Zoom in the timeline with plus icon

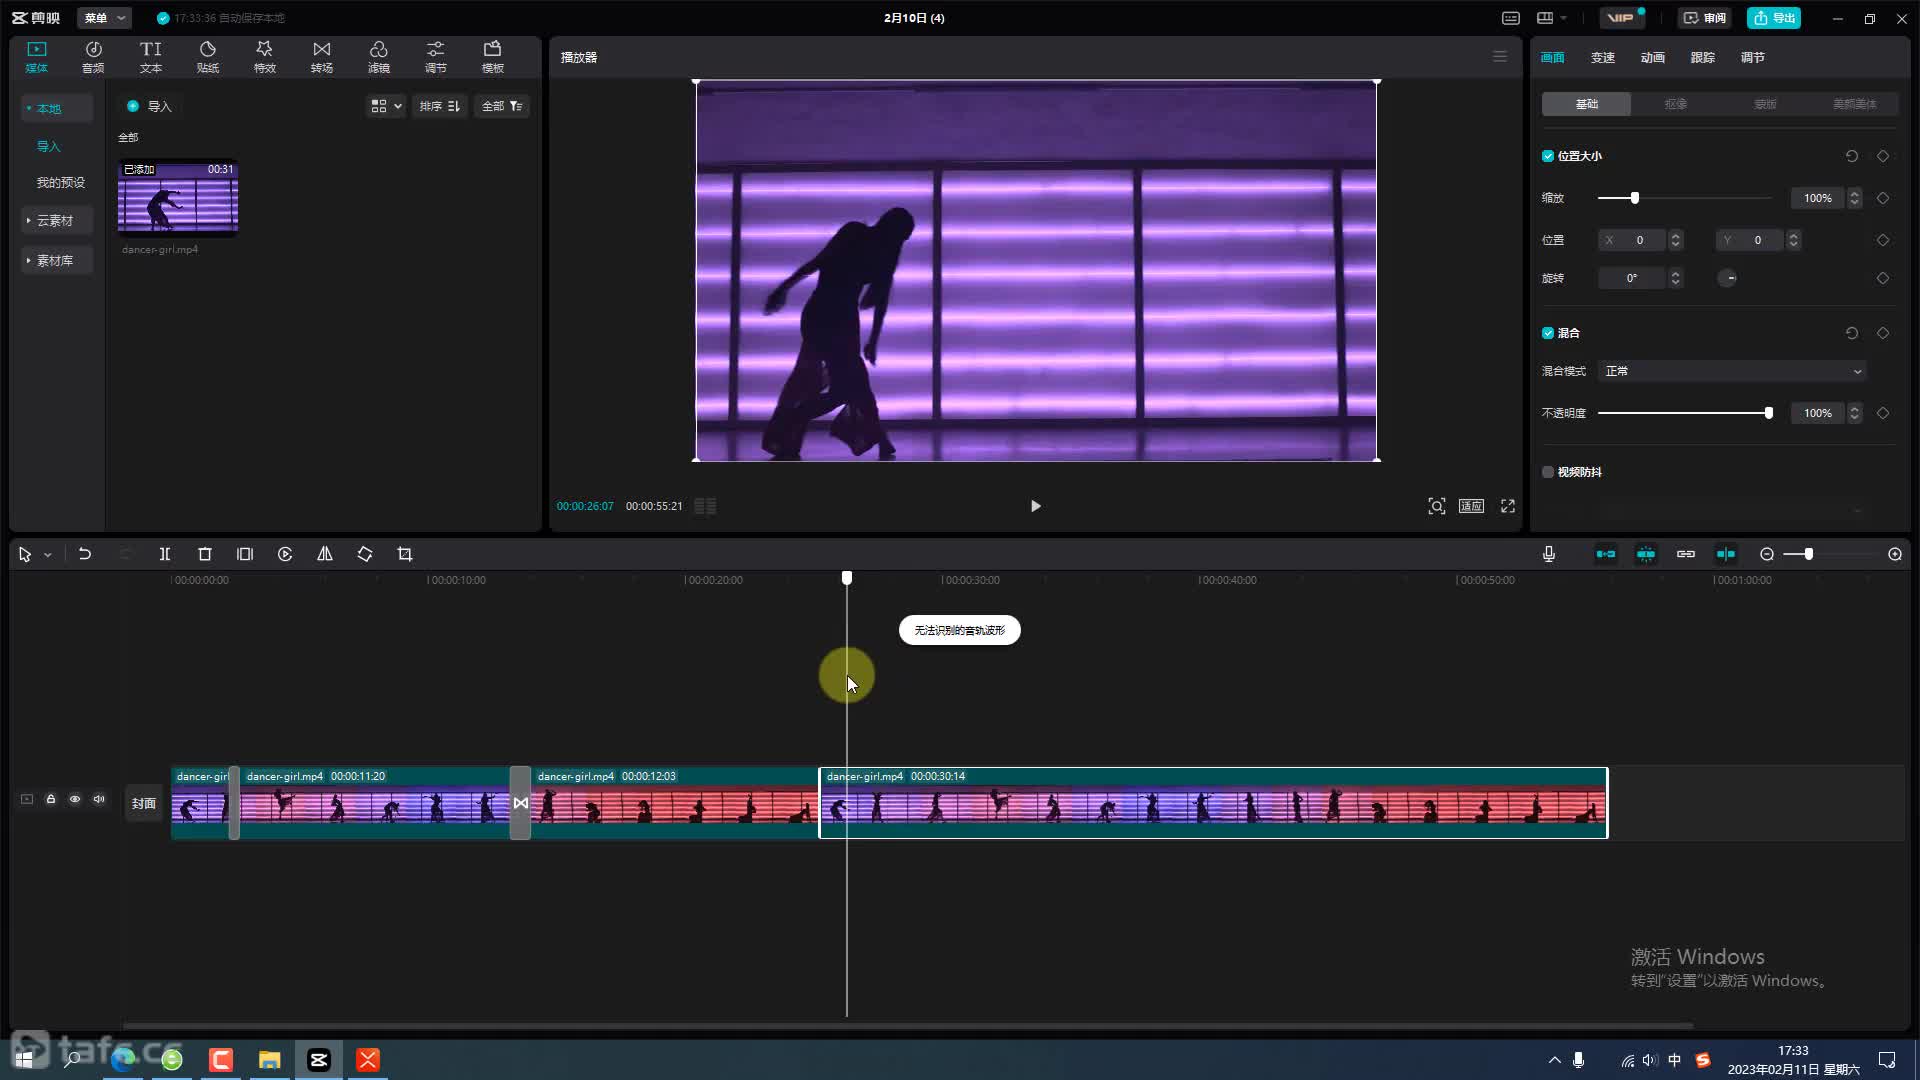tap(1895, 554)
